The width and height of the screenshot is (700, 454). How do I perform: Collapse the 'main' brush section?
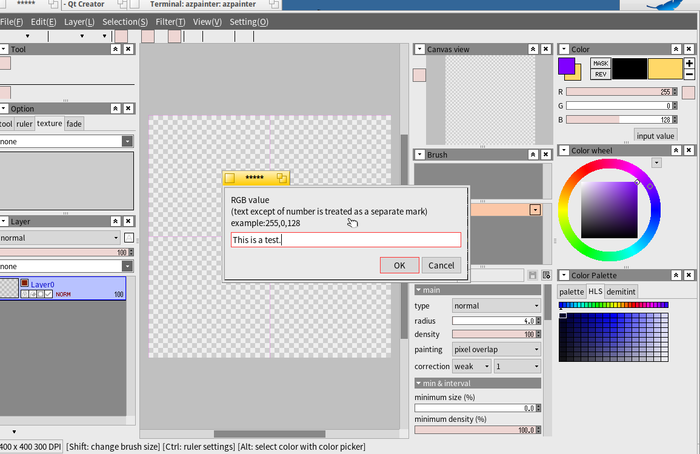[x=478, y=290]
